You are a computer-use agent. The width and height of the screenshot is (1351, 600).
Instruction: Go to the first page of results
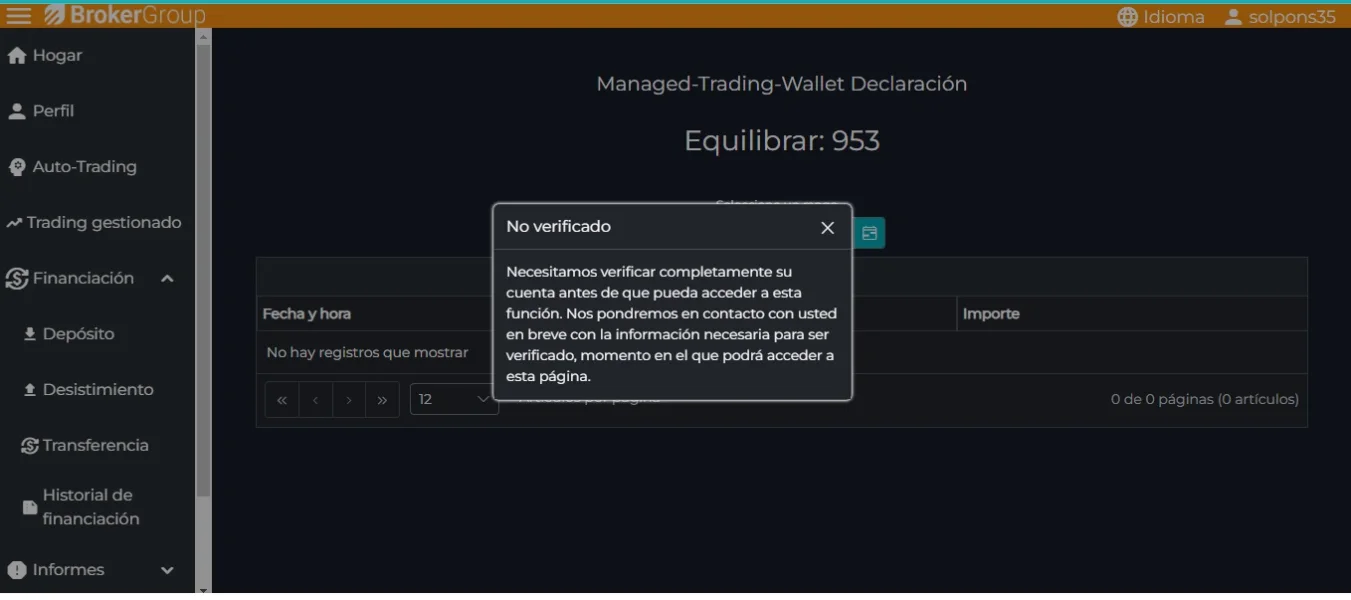click(x=282, y=400)
